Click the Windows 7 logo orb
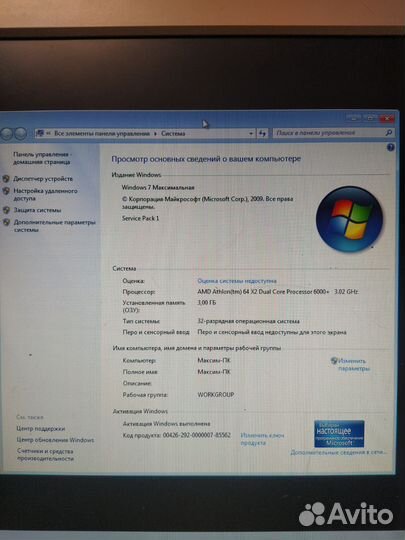 pos(349,219)
